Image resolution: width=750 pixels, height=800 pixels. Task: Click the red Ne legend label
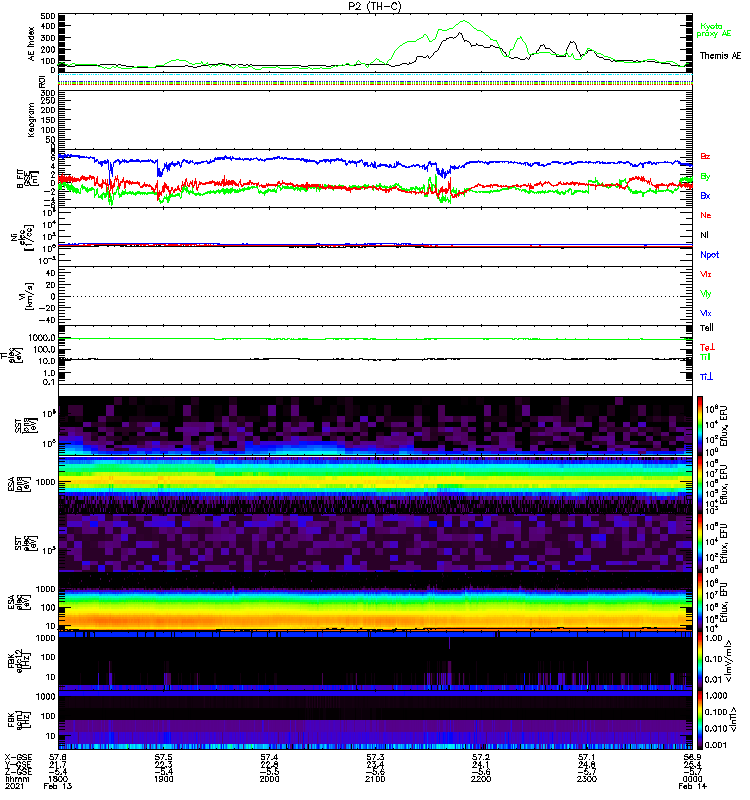(x=706, y=215)
